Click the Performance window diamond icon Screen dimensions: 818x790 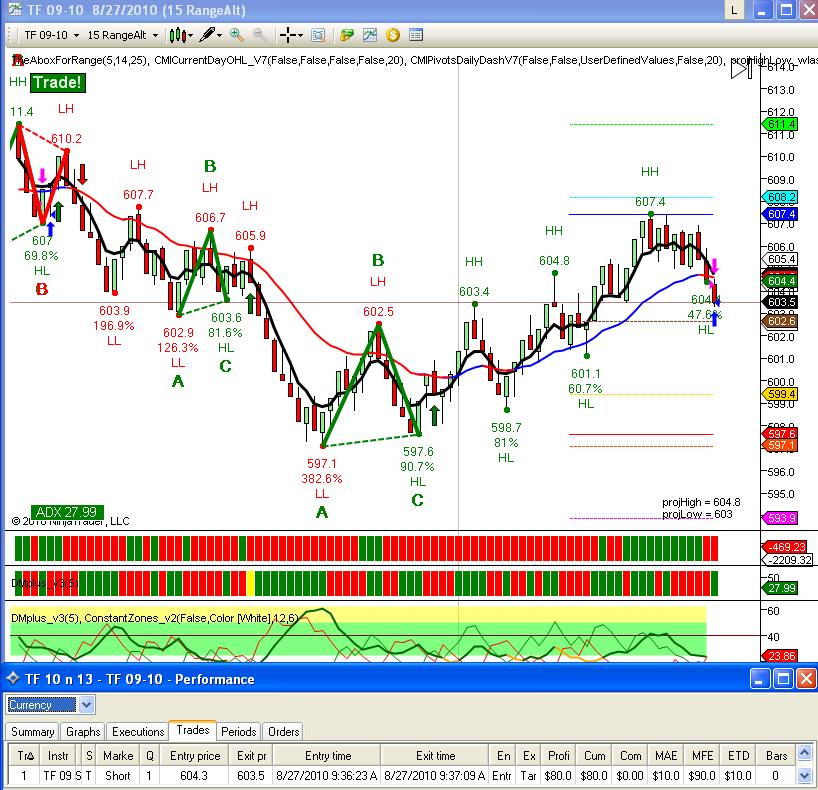tap(13, 678)
